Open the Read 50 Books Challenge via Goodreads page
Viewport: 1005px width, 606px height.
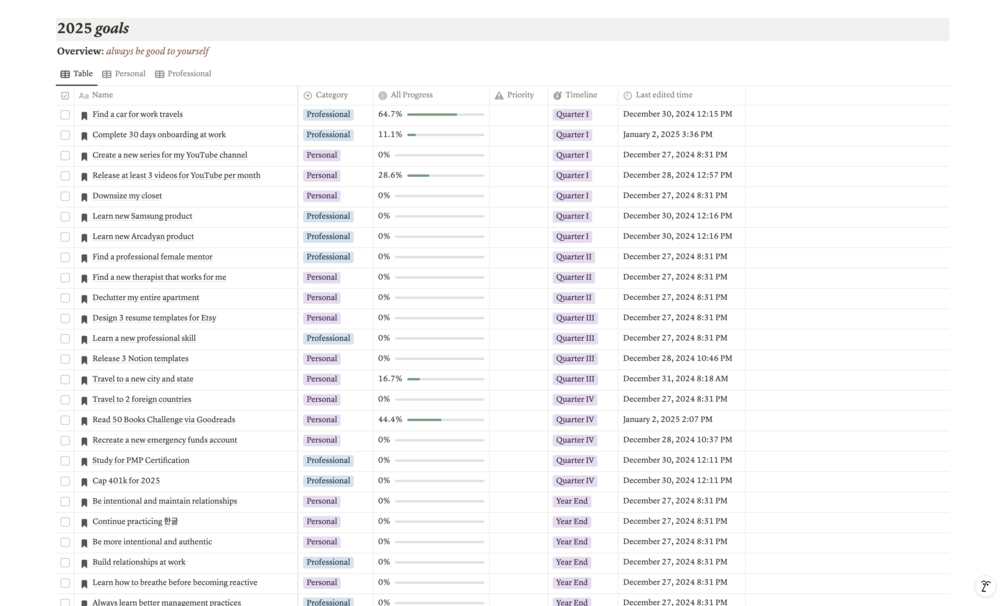pos(163,420)
